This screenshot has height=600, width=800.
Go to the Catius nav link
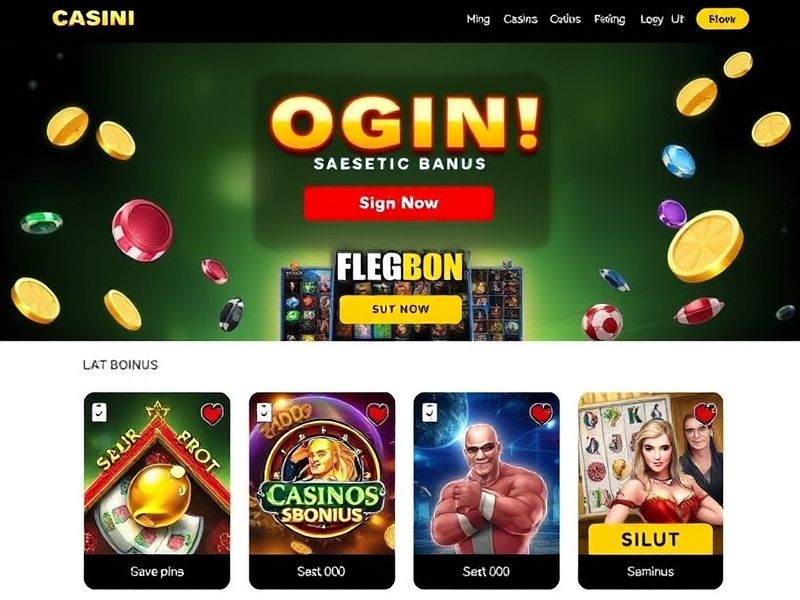point(565,19)
